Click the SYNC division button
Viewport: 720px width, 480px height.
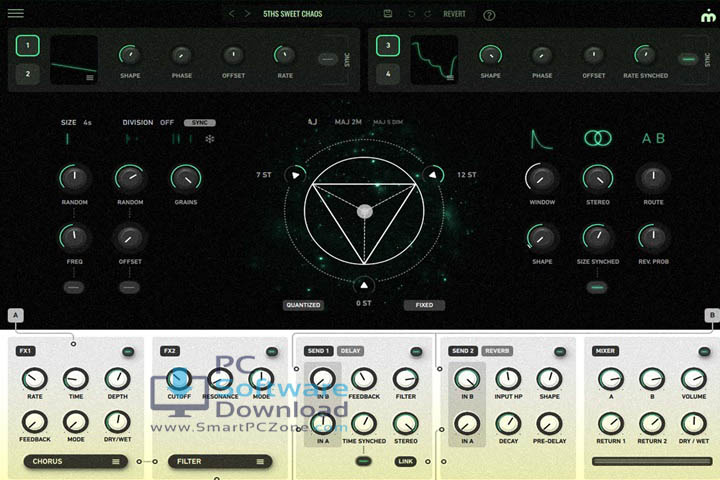coord(200,123)
